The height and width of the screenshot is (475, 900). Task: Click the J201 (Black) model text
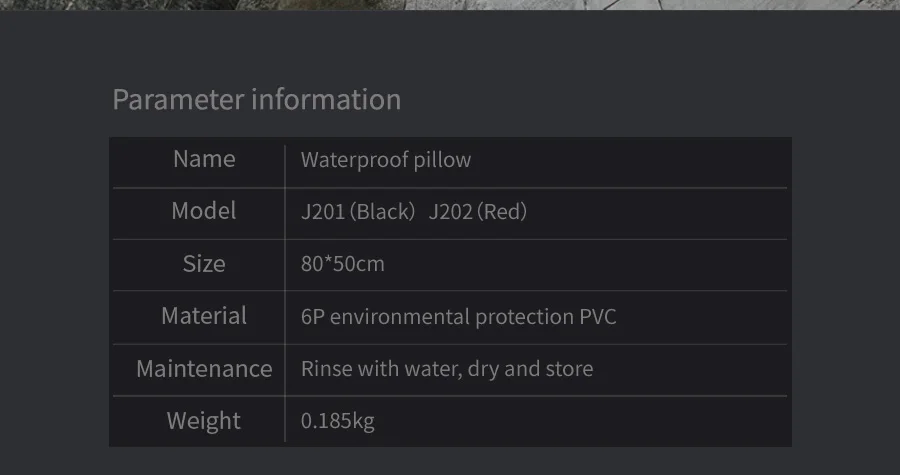tap(358, 212)
